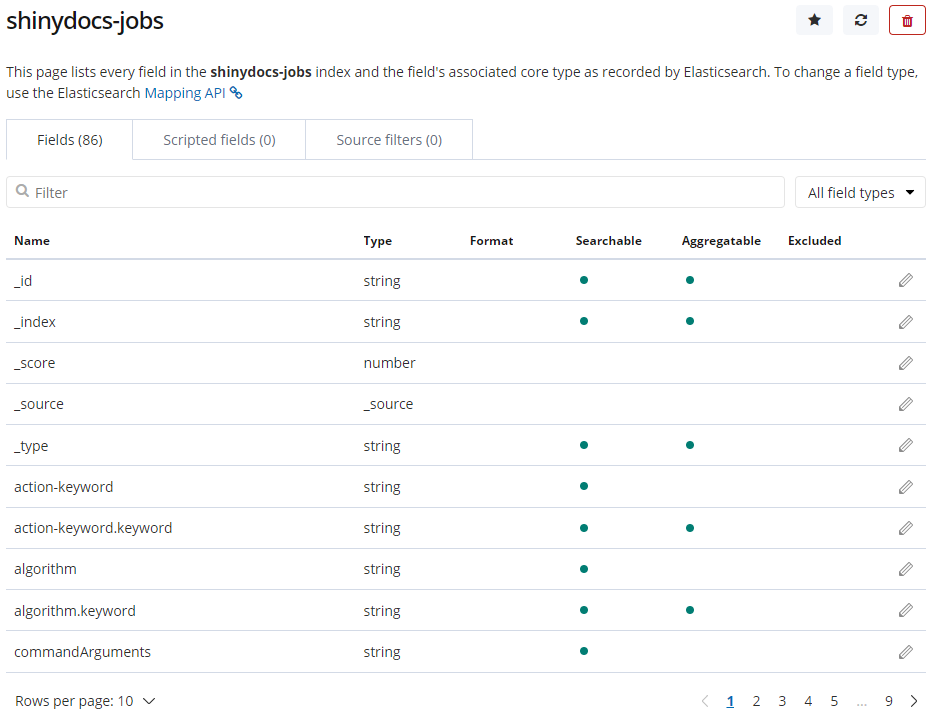Go to page 3 of fields
The height and width of the screenshot is (718, 936).
tap(782, 701)
